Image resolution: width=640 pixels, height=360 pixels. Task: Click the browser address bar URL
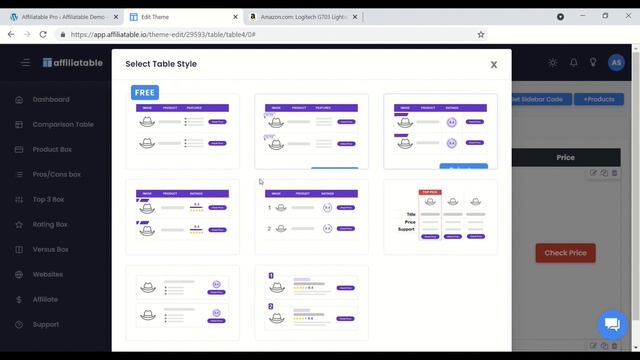coord(163,35)
